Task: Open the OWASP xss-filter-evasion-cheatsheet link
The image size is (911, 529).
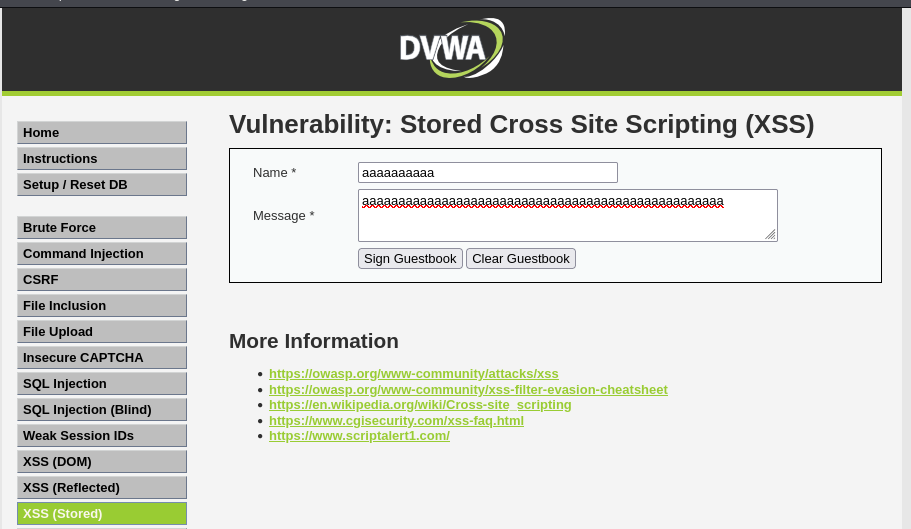Action: [468, 390]
